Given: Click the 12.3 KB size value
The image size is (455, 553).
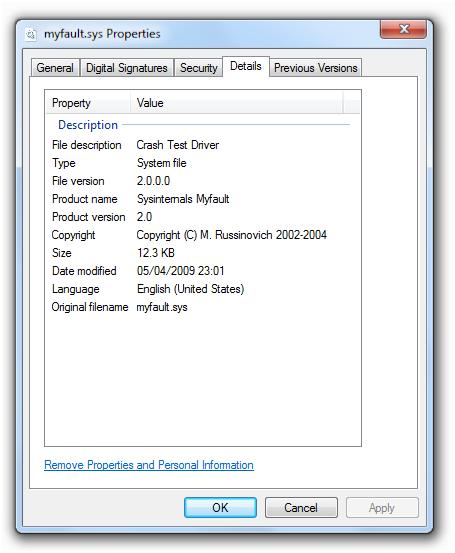Looking at the screenshot, I should point(156,253).
